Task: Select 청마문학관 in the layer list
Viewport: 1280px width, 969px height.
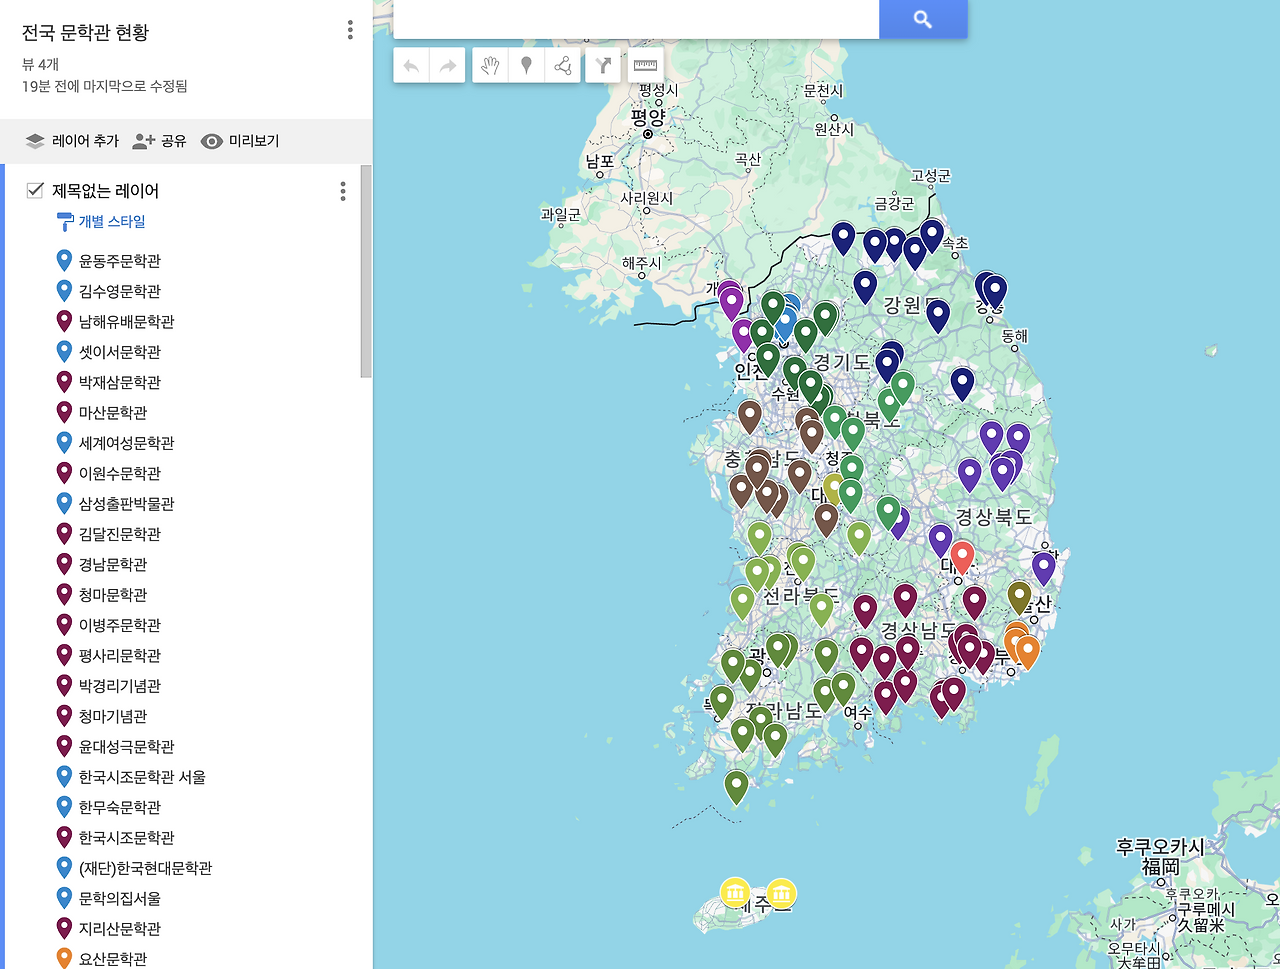Action: [x=113, y=594]
